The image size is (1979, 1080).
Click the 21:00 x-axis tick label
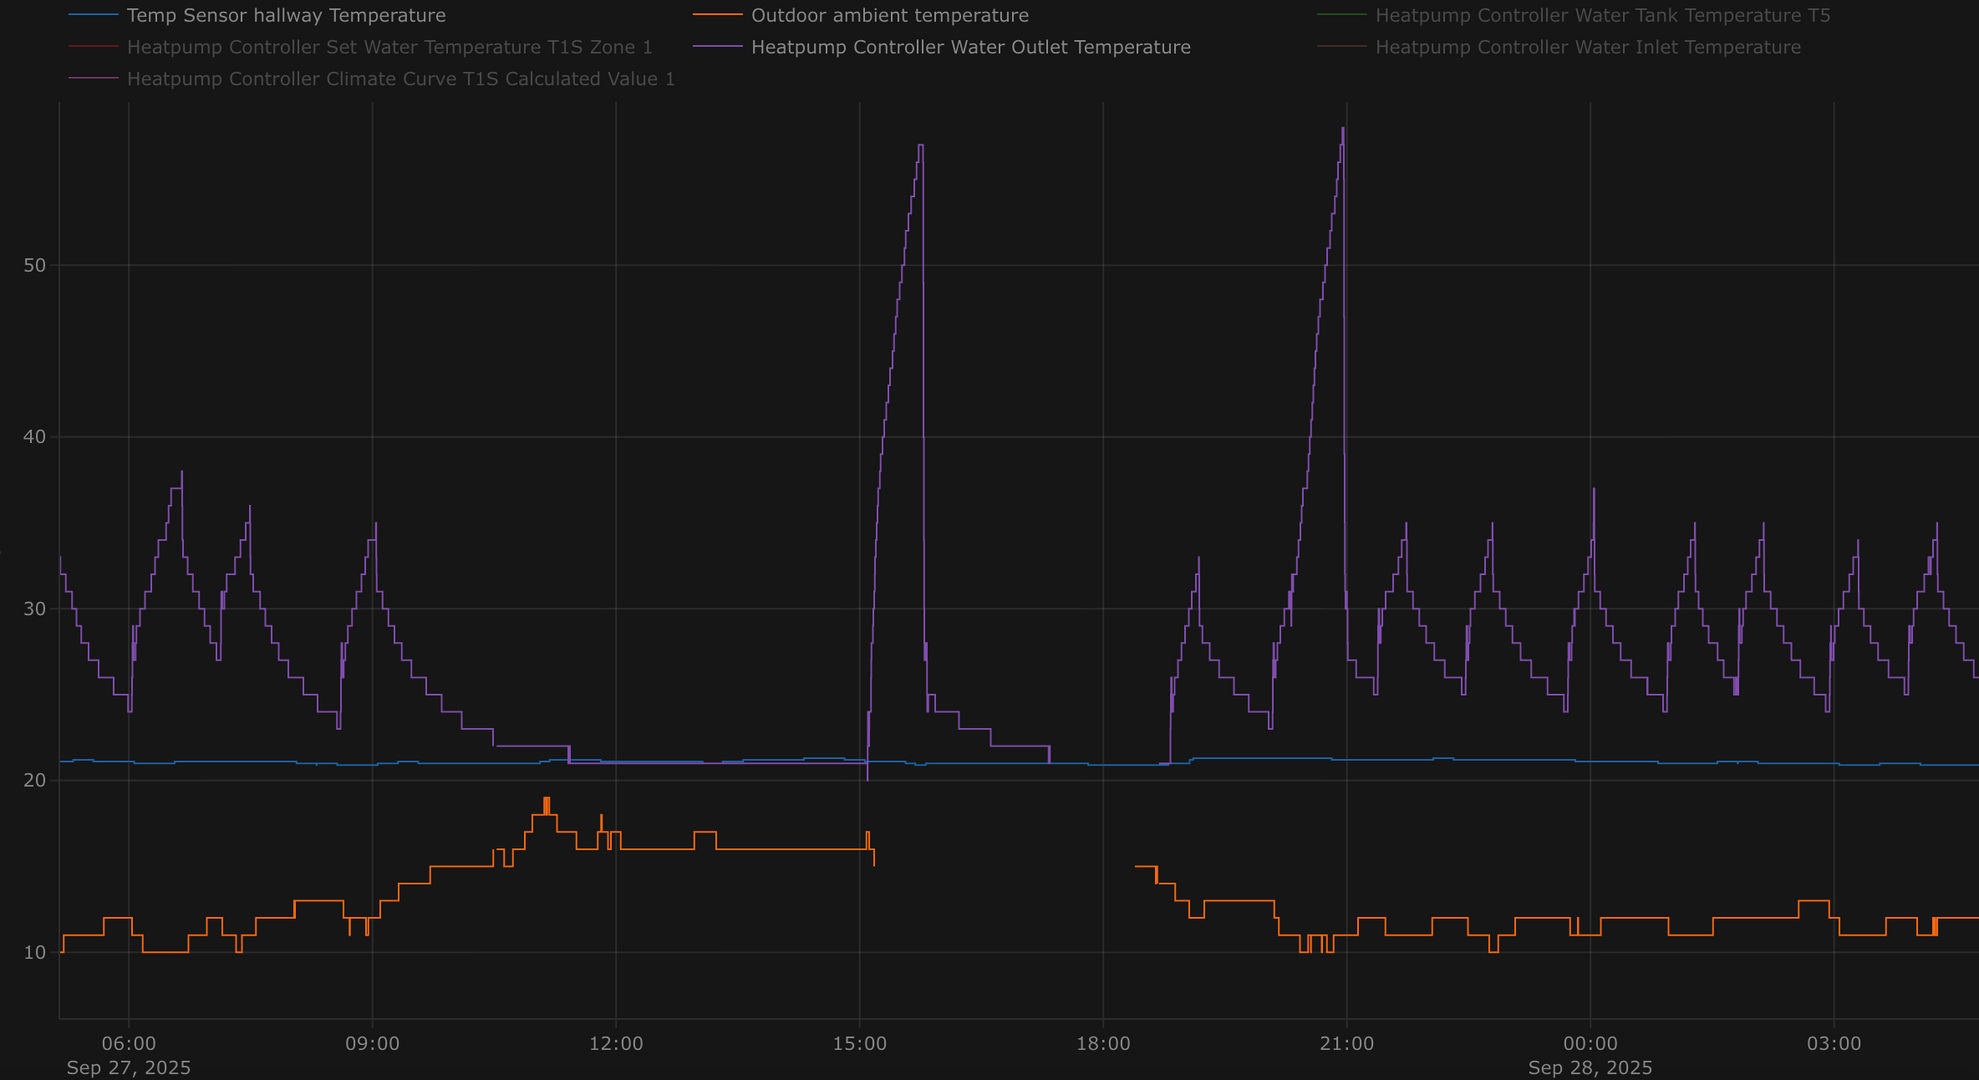(1347, 1044)
